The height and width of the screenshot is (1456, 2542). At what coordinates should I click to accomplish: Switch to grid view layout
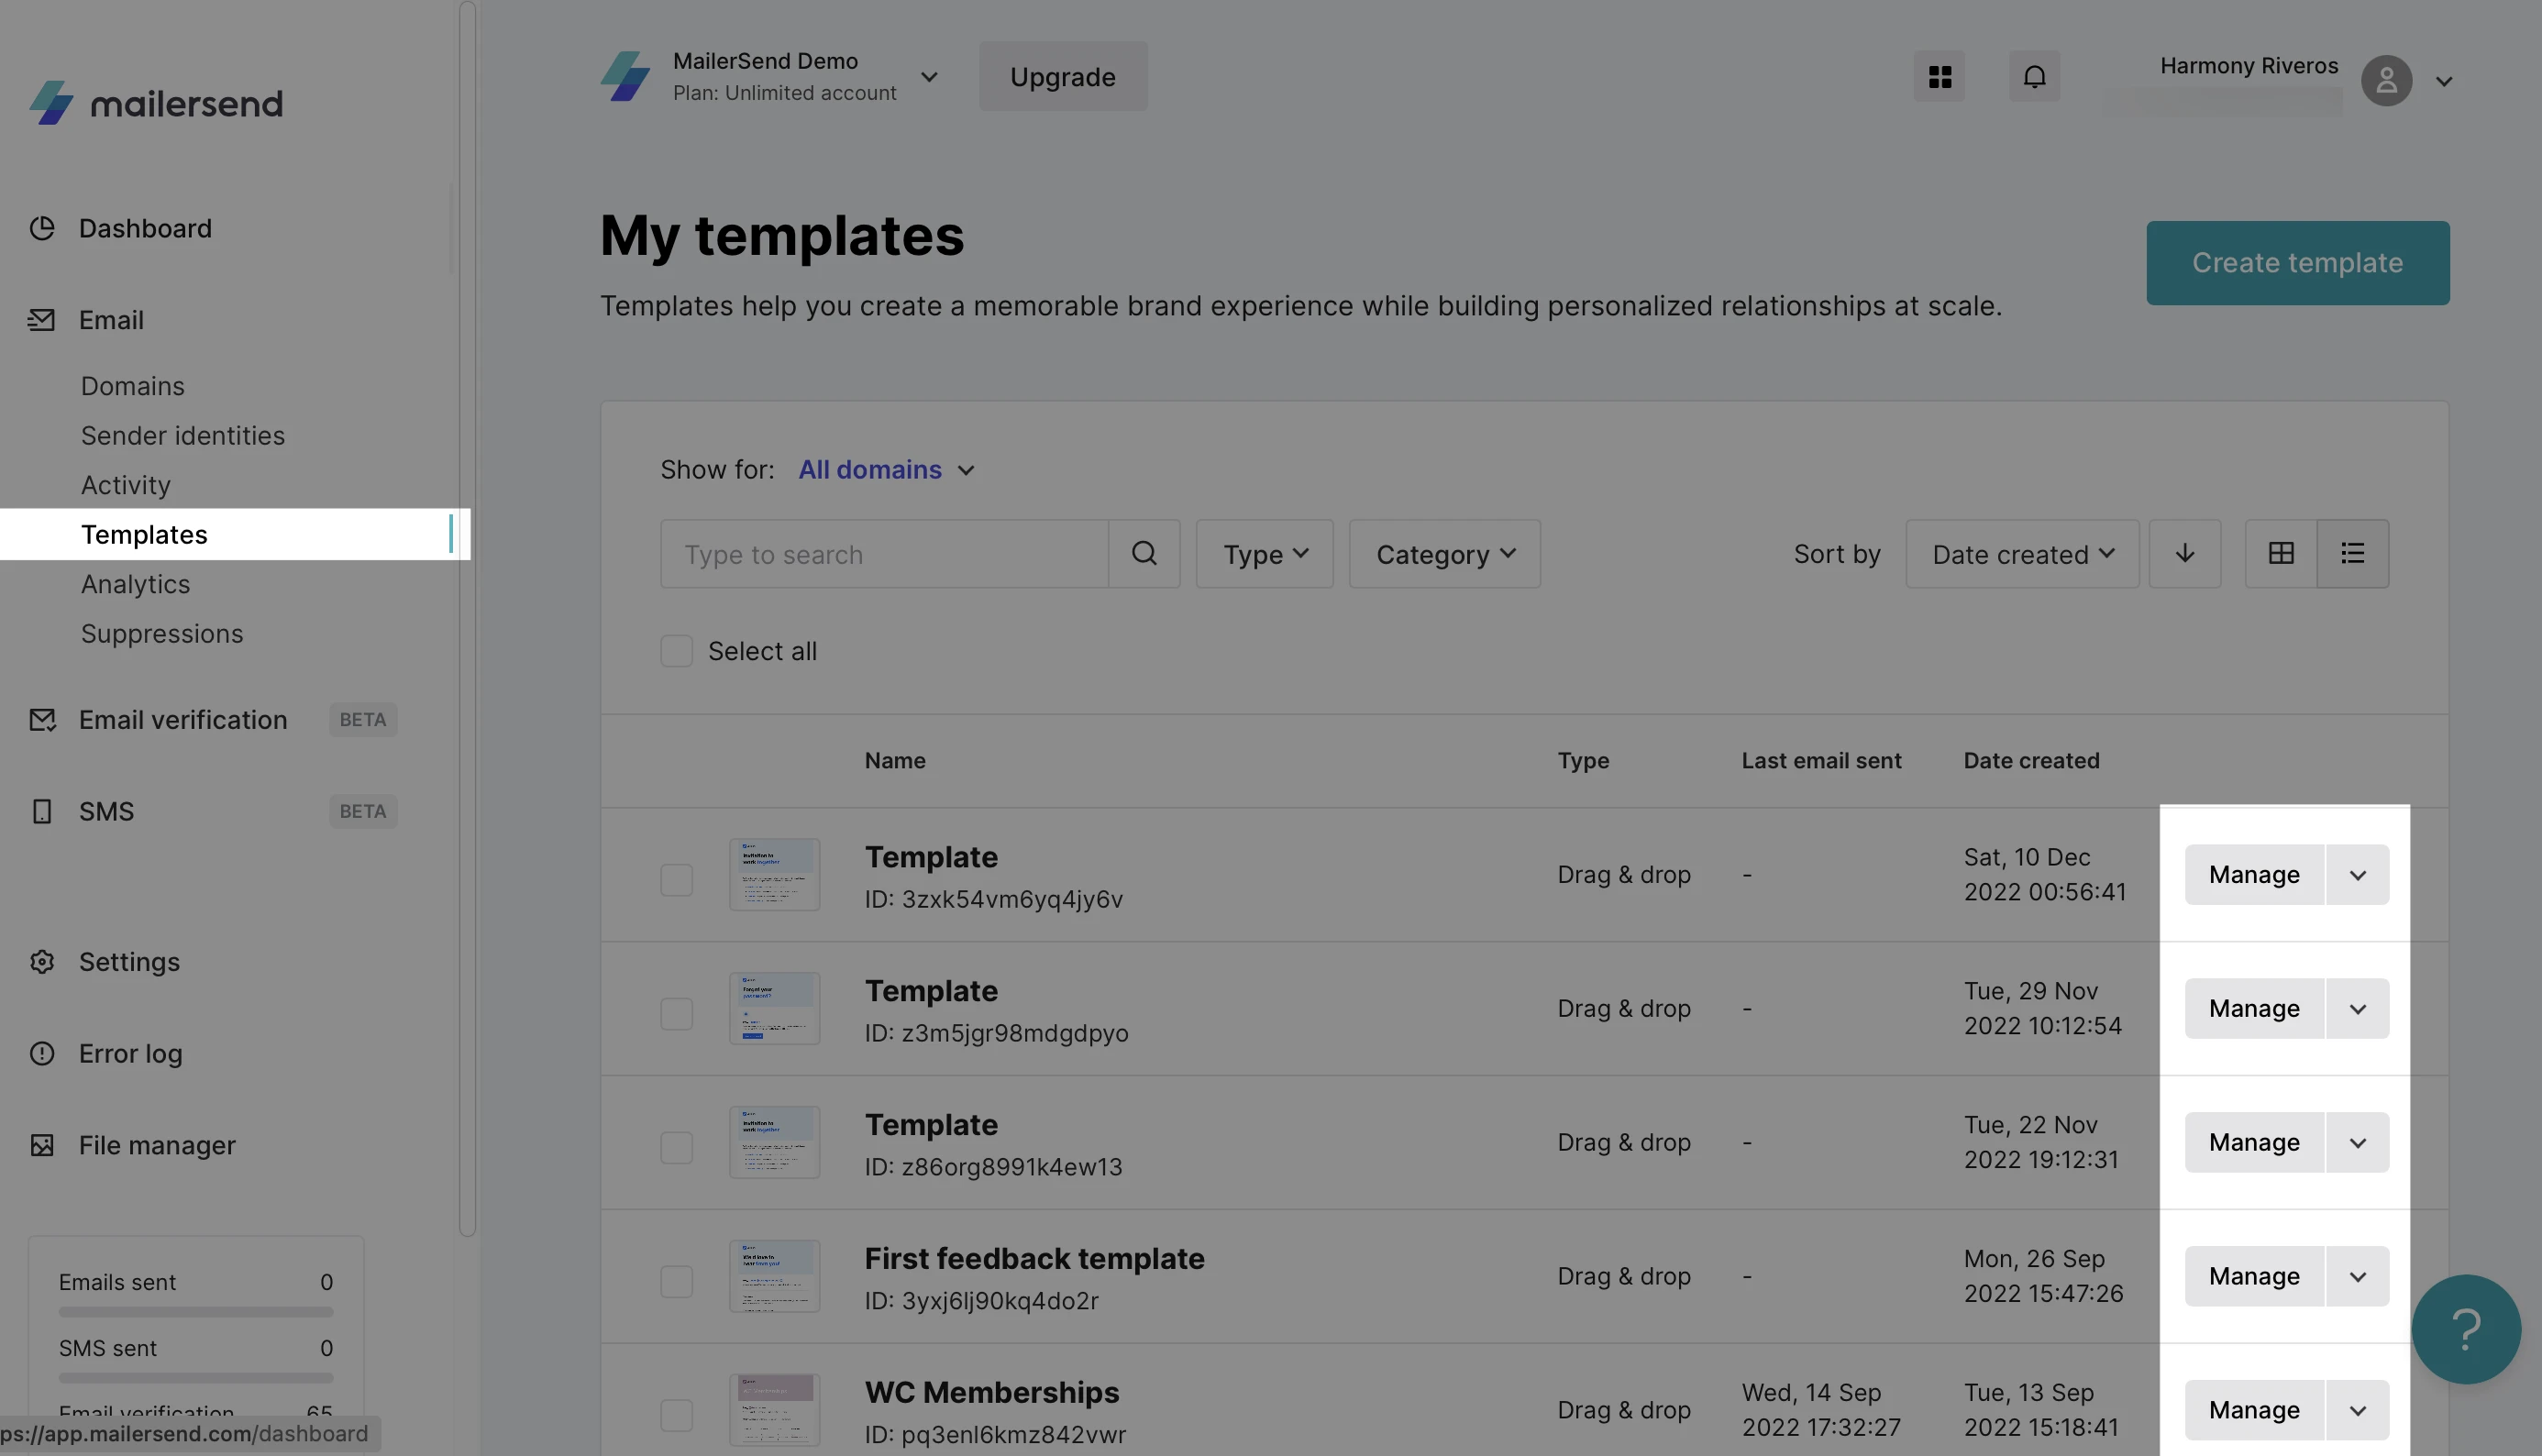[2280, 554]
